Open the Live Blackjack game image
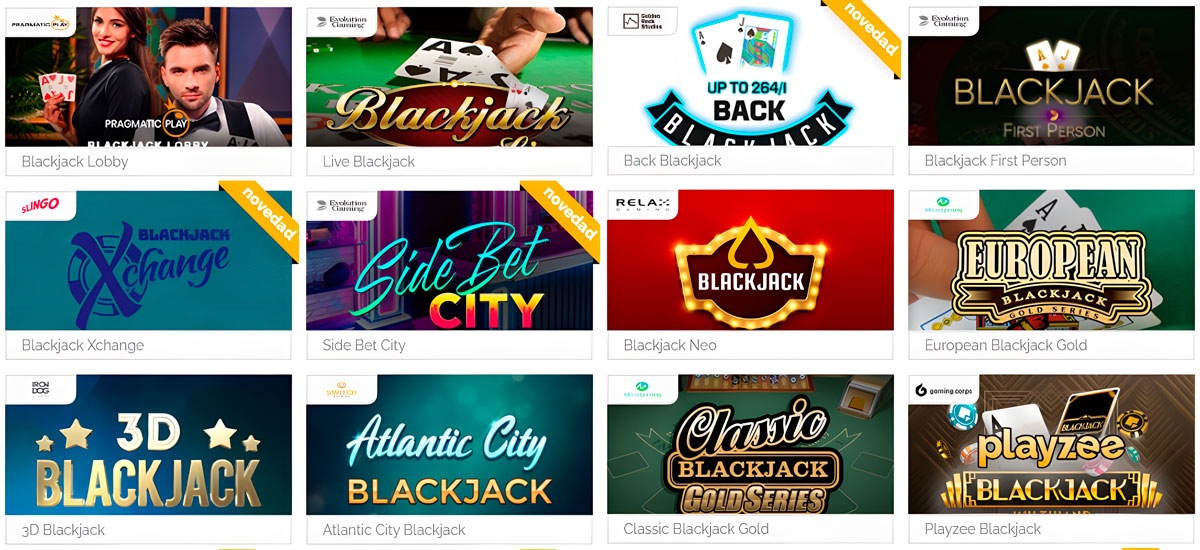The width and height of the screenshot is (1200, 550). [449, 77]
